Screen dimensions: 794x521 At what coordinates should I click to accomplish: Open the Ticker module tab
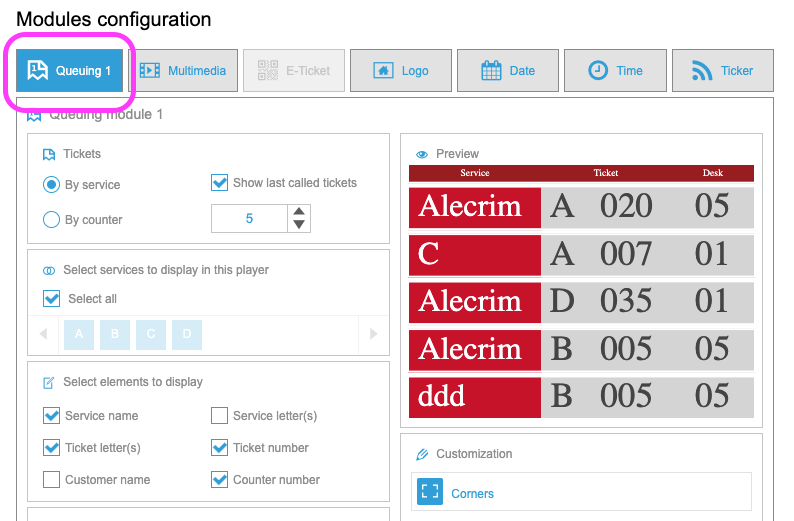[722, 70]
